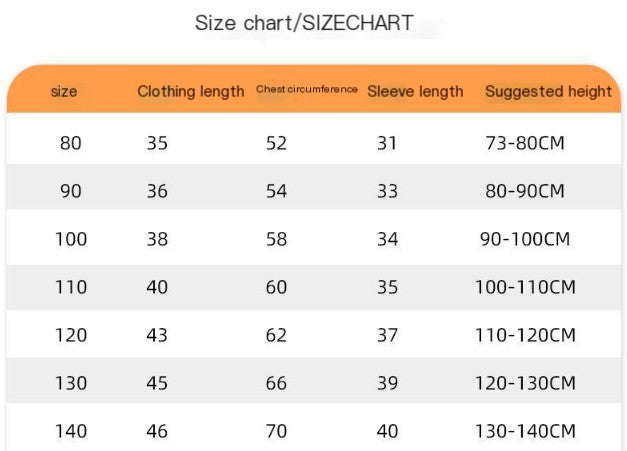
Task: Click the 'Size chart/SIZECHART' title text
Action: 304,23
